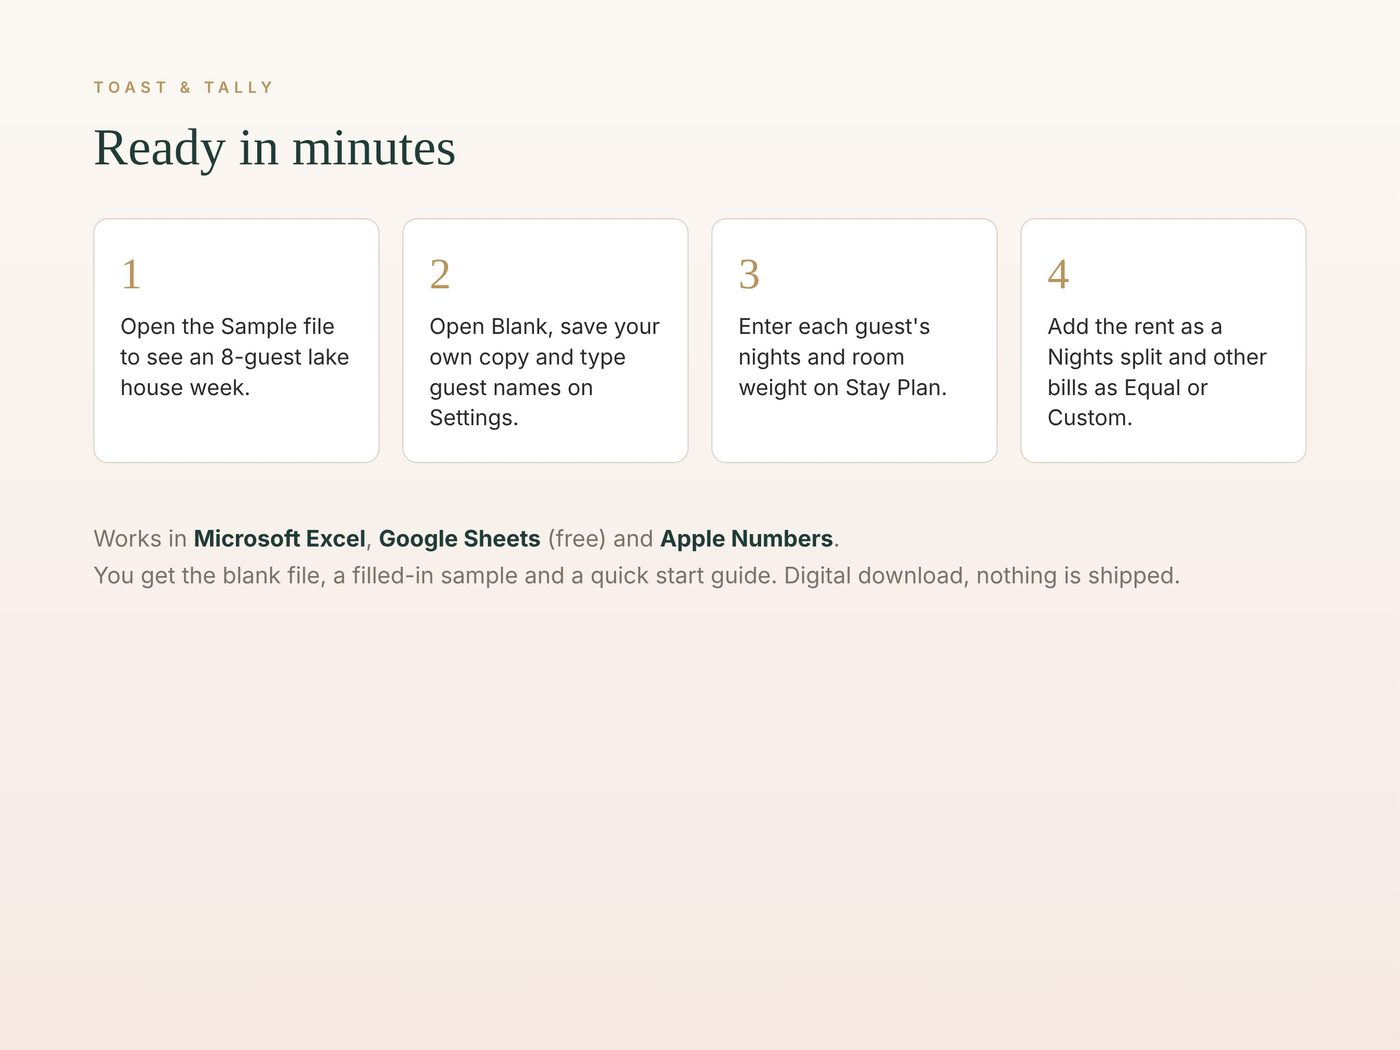Click the "Enter each guest's nights" step text
Viewport: 1400px width, 1050px height.
[843, 357]
